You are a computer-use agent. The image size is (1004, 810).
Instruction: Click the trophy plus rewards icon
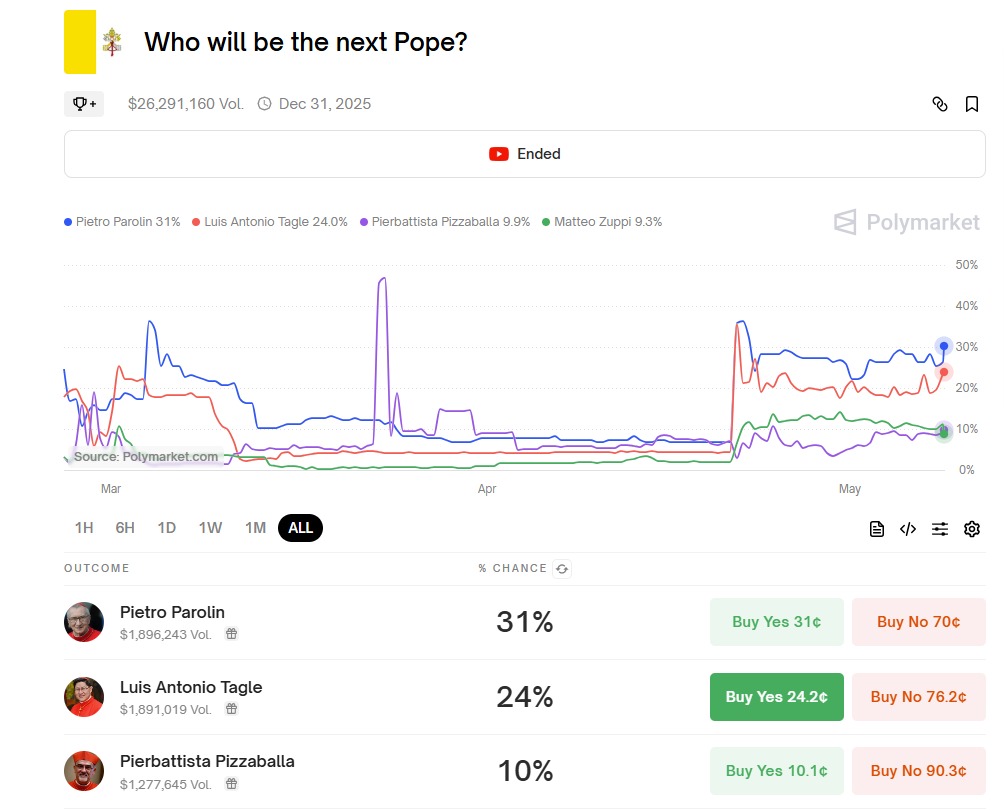[84, 104]
